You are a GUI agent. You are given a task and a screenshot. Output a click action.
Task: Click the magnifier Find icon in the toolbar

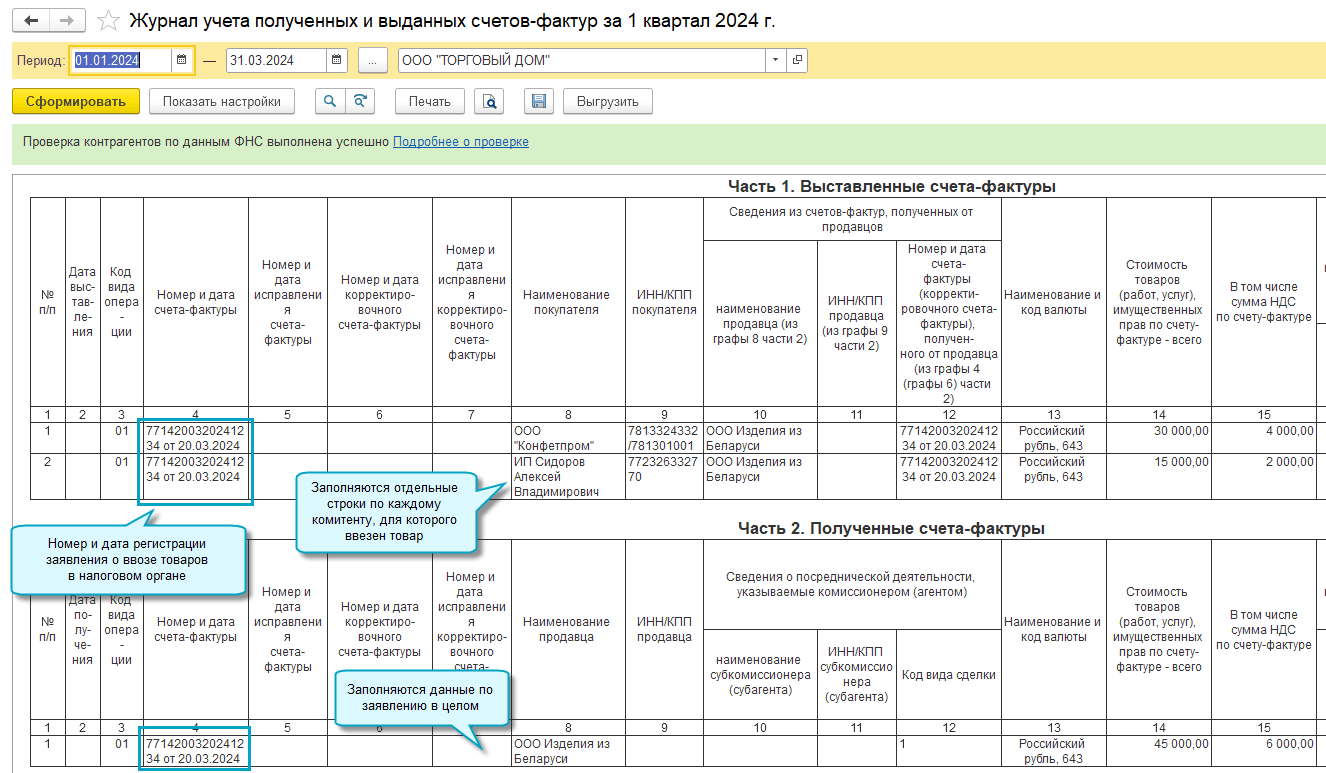(329, 101)
